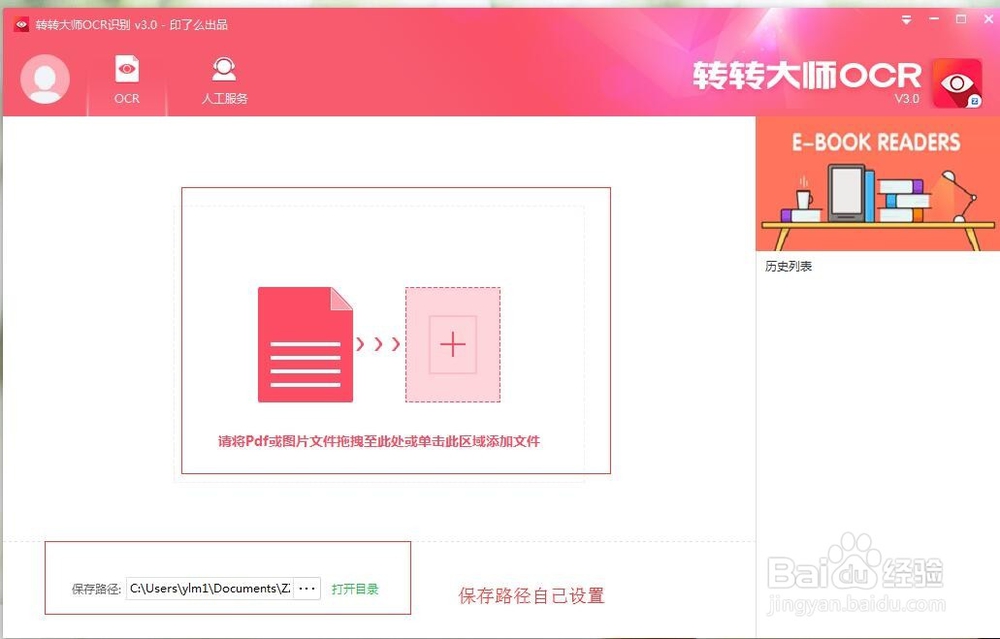Click the minimize button in title bar
Image resolution: width=1000 pixels, height=639 pixels.
tap(934, 19)
